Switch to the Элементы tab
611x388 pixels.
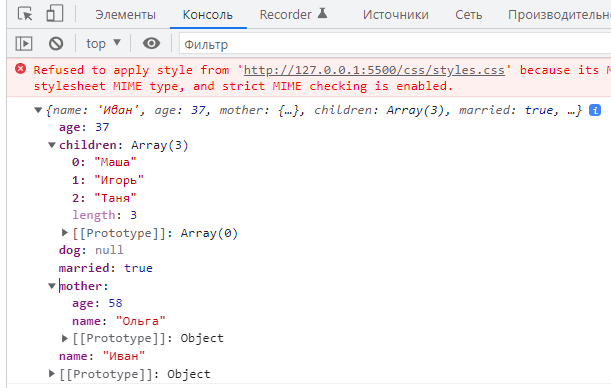point(125,15)
